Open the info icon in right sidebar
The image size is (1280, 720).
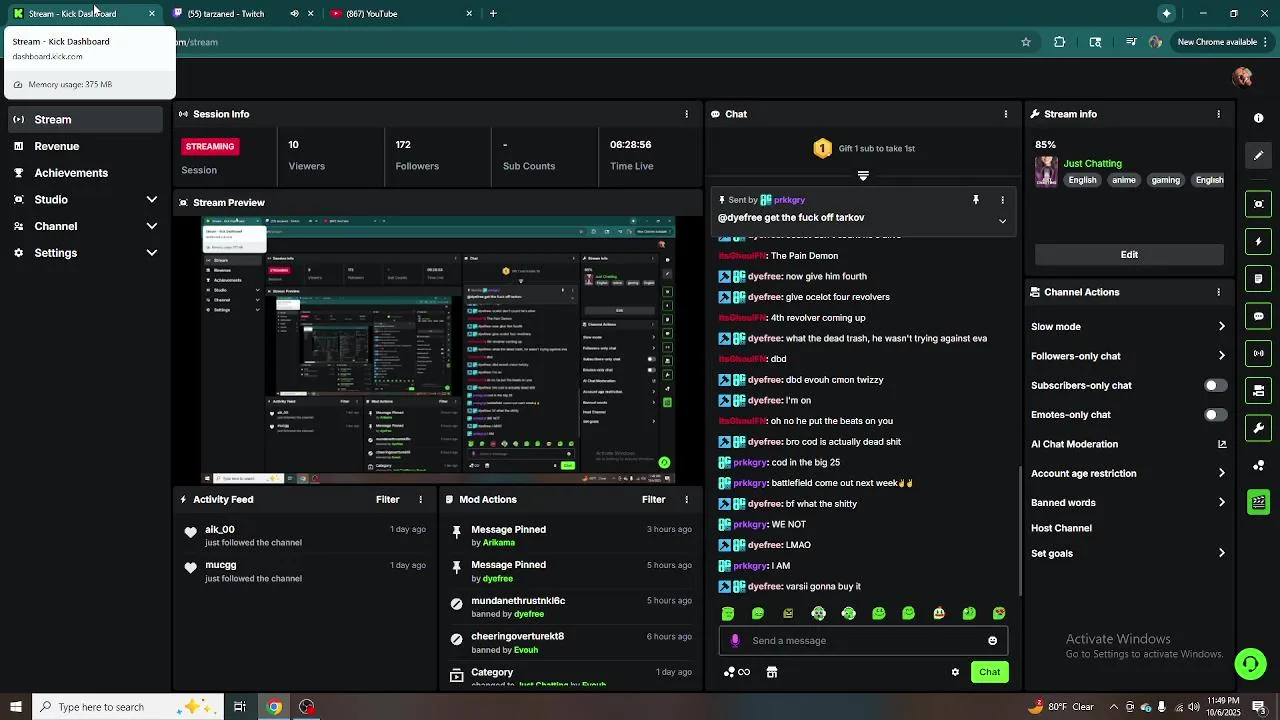tap(1258, 118)
